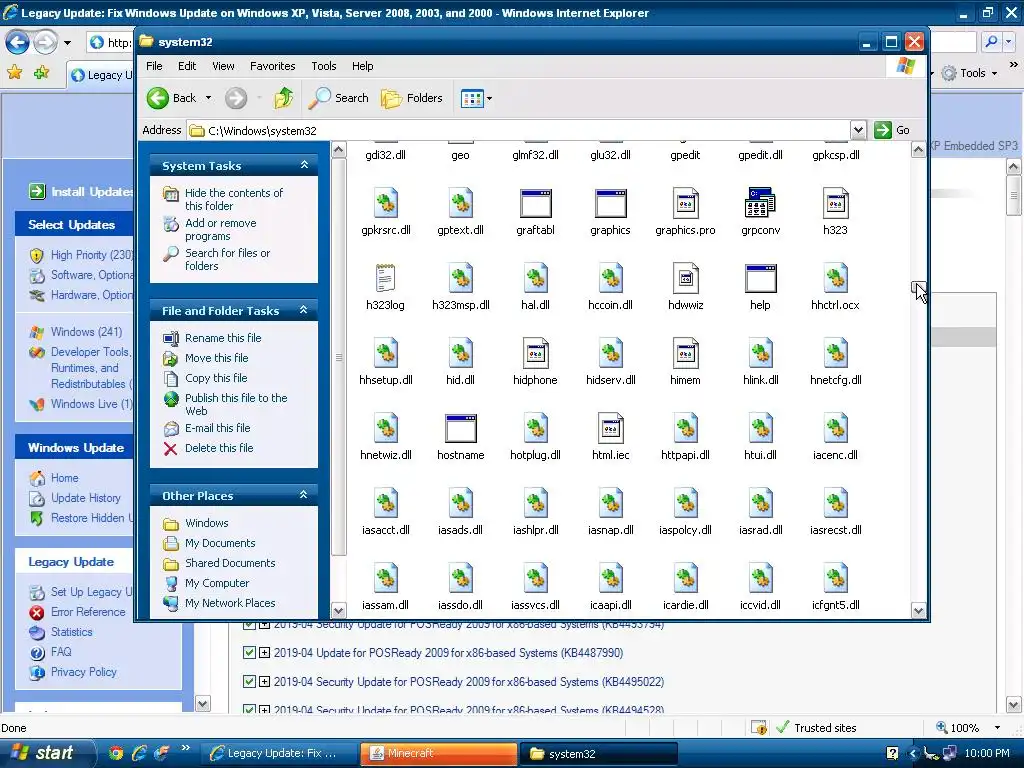Select the iassam.dll file icon
Screen dimensions: 1024x768
[385, 579]
